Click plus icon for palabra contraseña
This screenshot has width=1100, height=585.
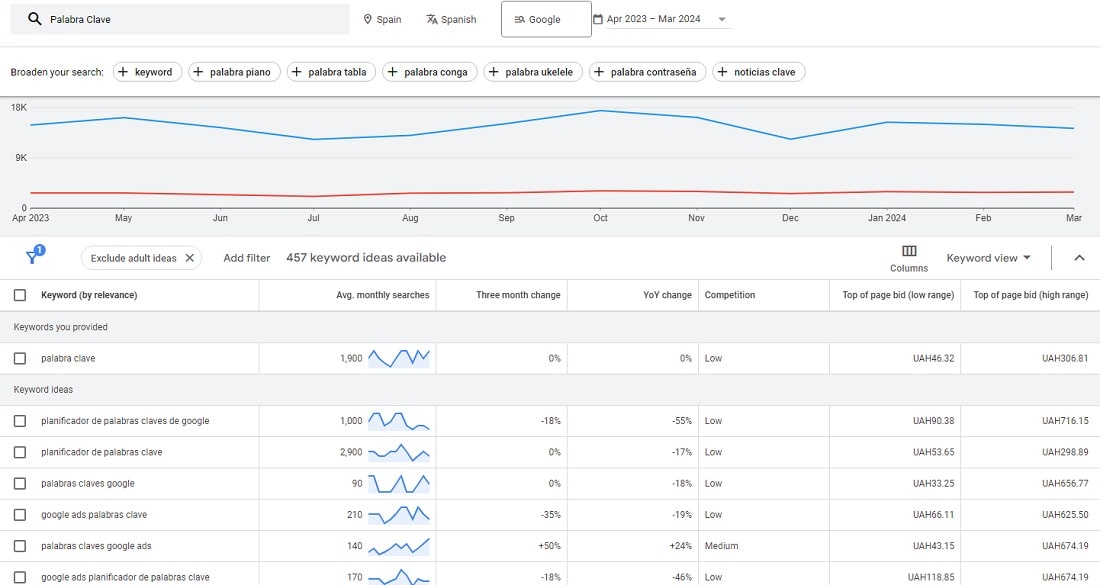click(599, 72)
